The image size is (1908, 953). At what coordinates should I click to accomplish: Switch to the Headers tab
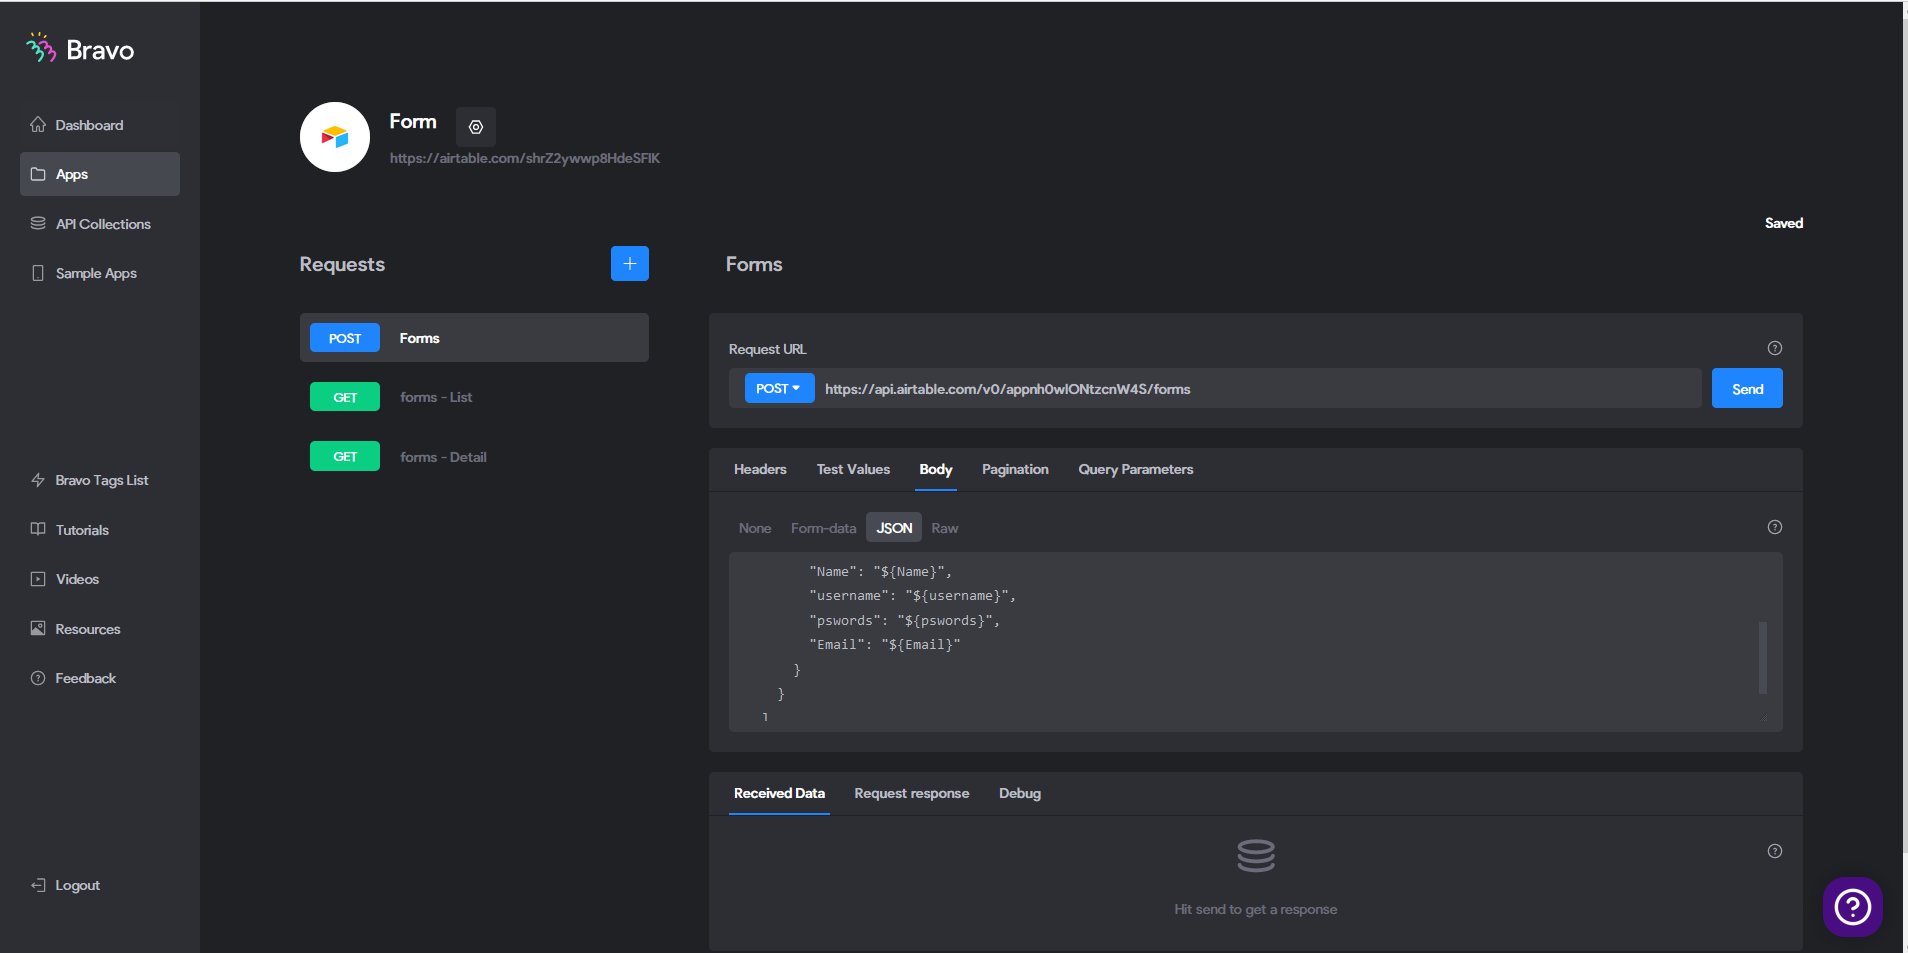coord(760,469)
